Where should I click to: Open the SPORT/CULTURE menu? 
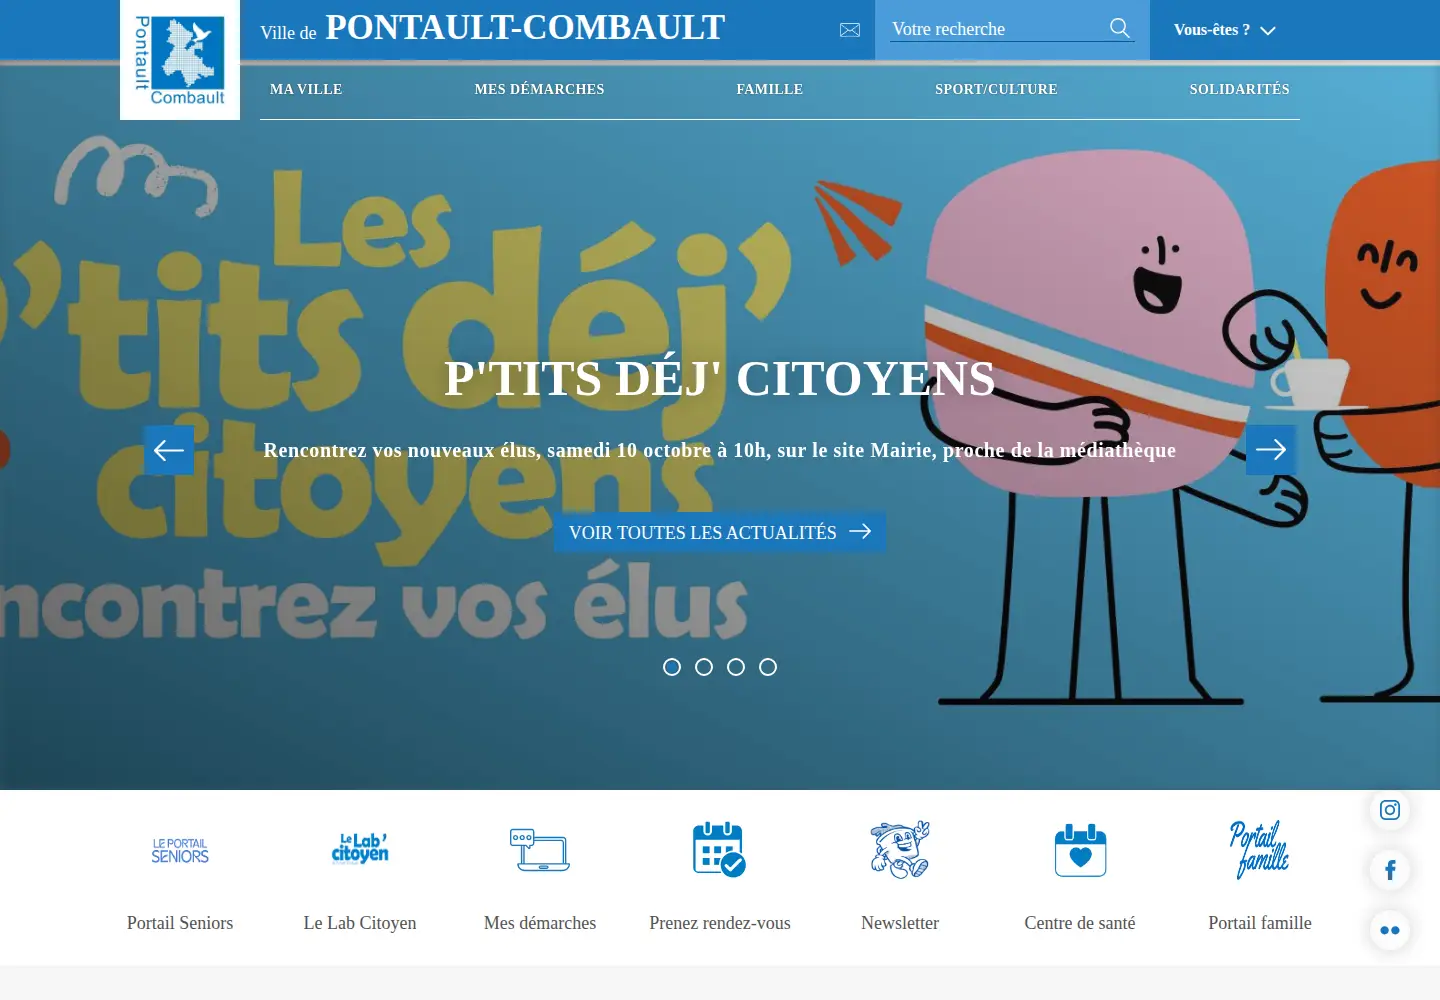pyautogui.click(x=996, y=89)
